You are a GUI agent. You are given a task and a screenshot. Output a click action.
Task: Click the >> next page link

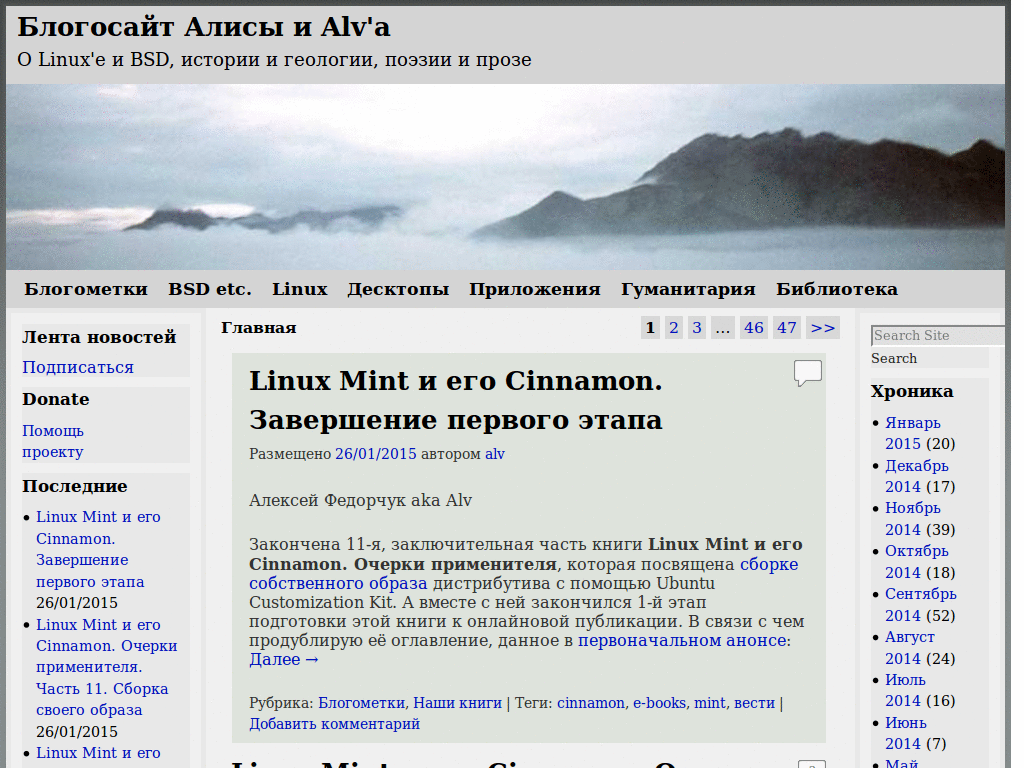[823, 328]
